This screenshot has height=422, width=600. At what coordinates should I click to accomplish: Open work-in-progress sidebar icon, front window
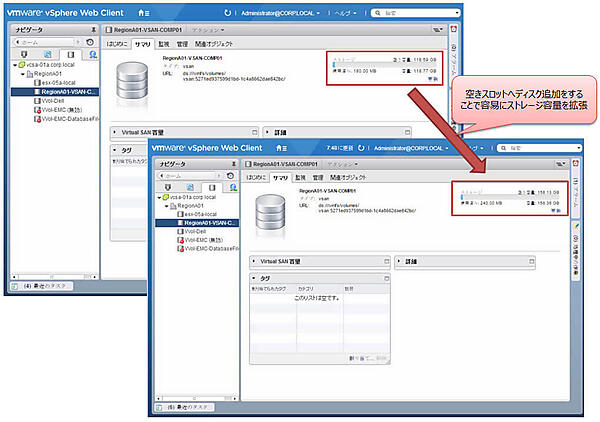(575, 226)
